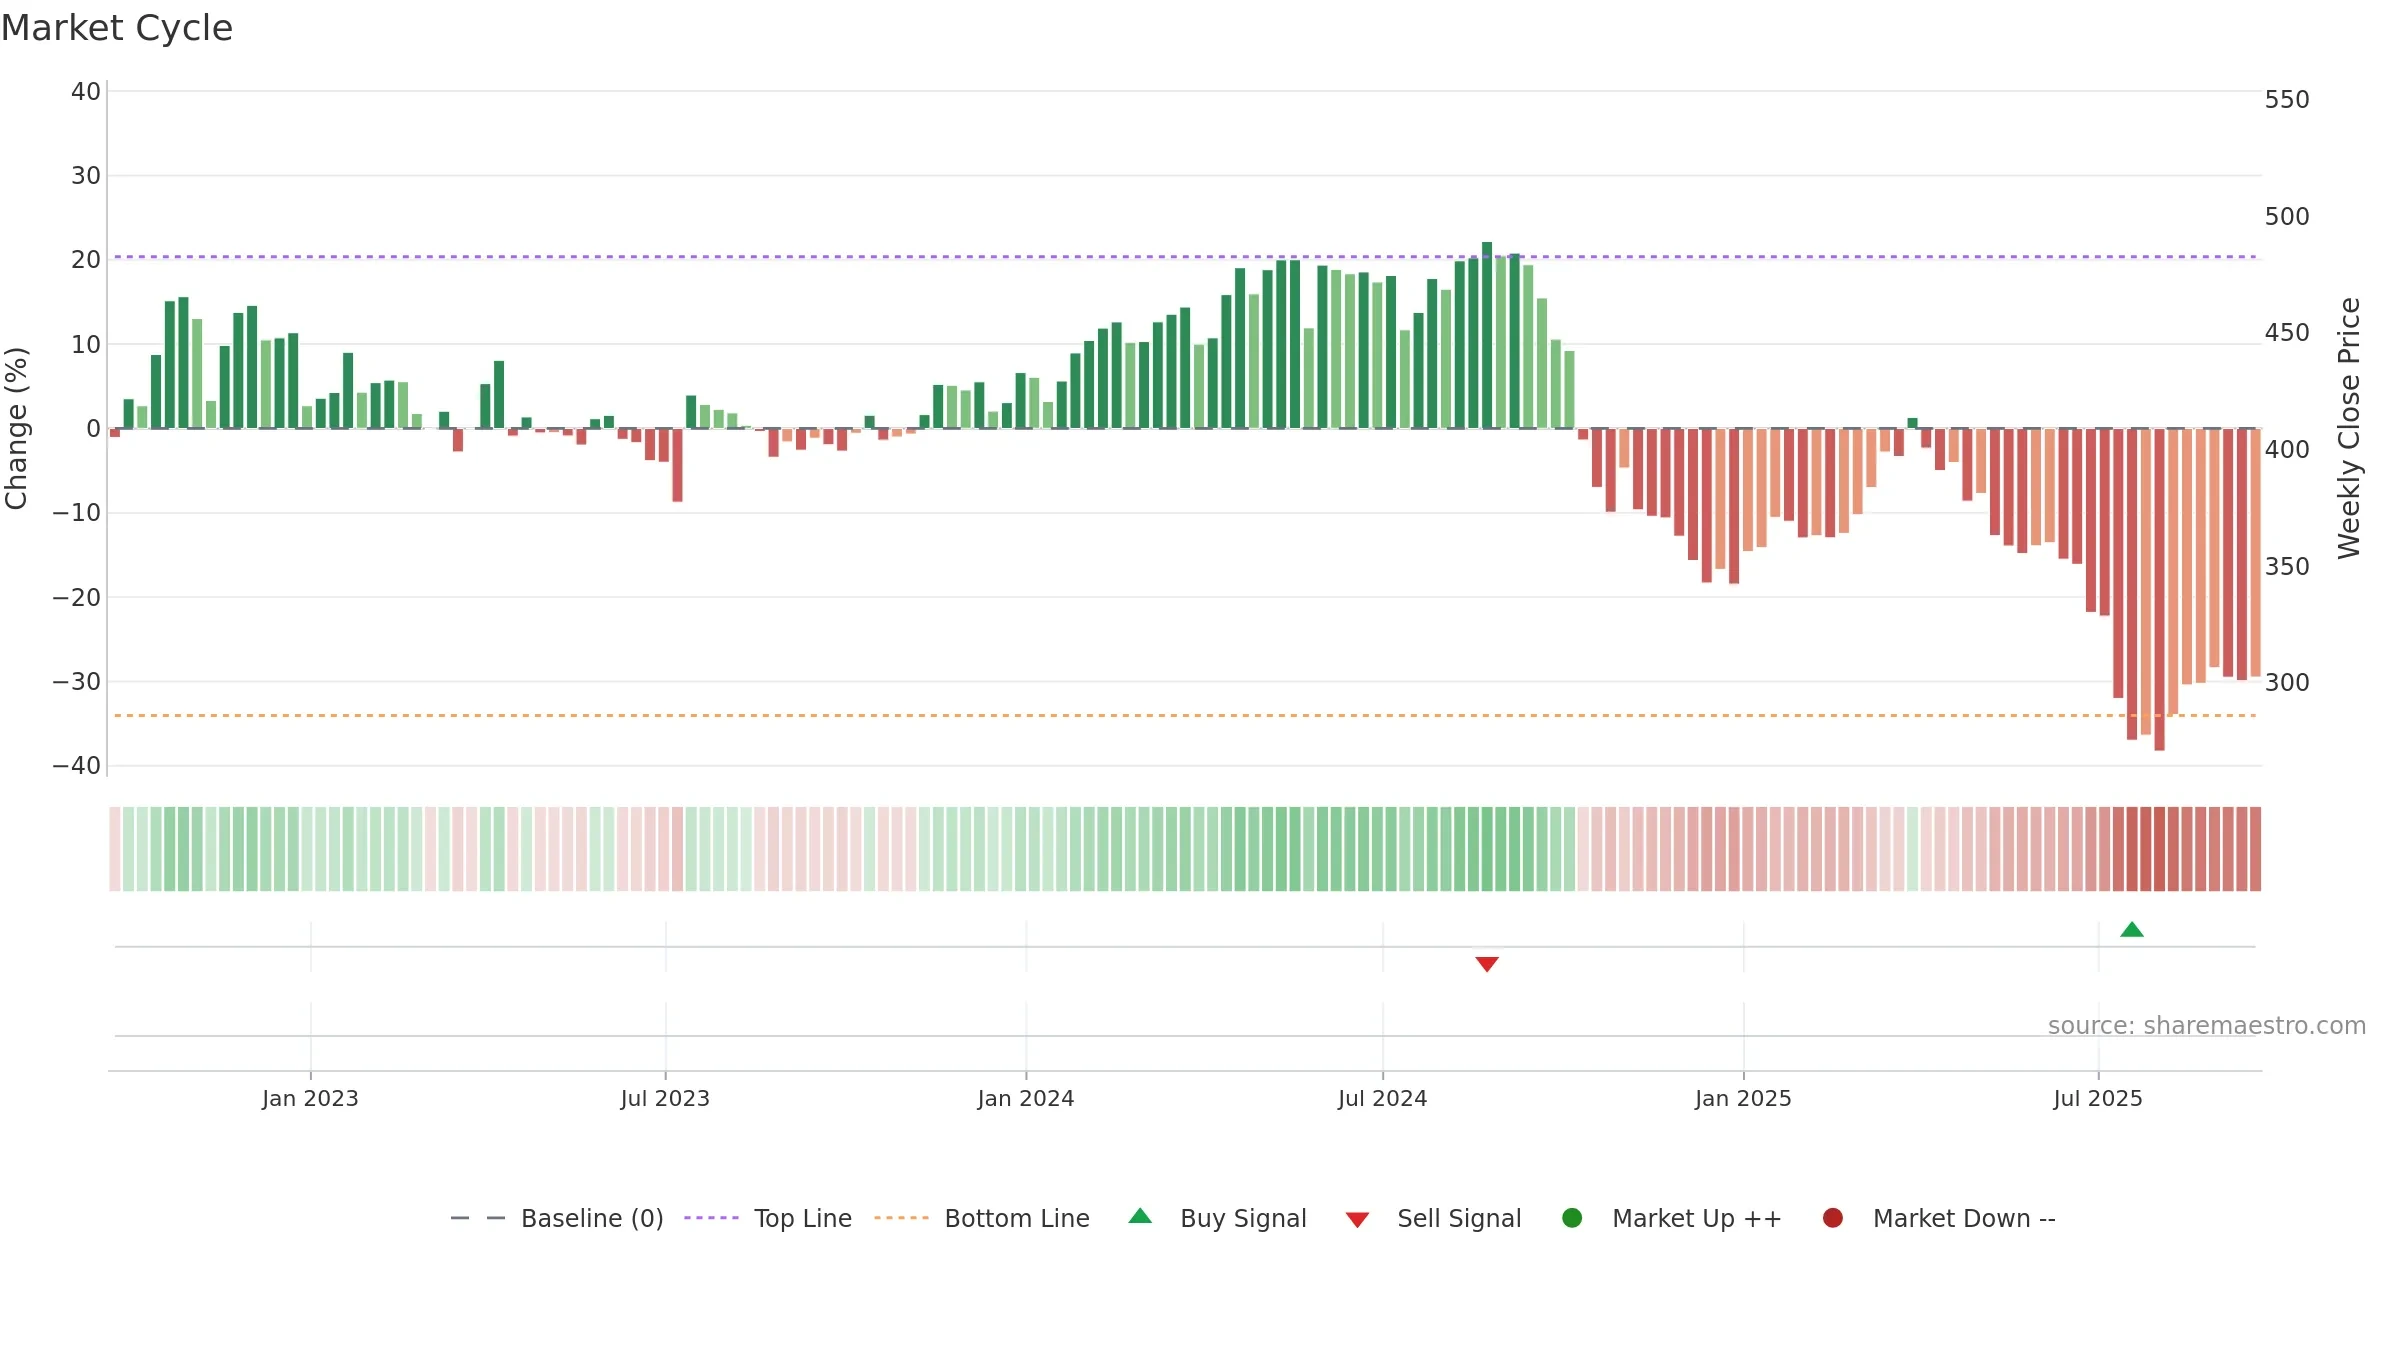The width and height of the screenshot is (2400, 1350).
Task: Toggle the Sell Signal legend entry
Action: 1434,1218
